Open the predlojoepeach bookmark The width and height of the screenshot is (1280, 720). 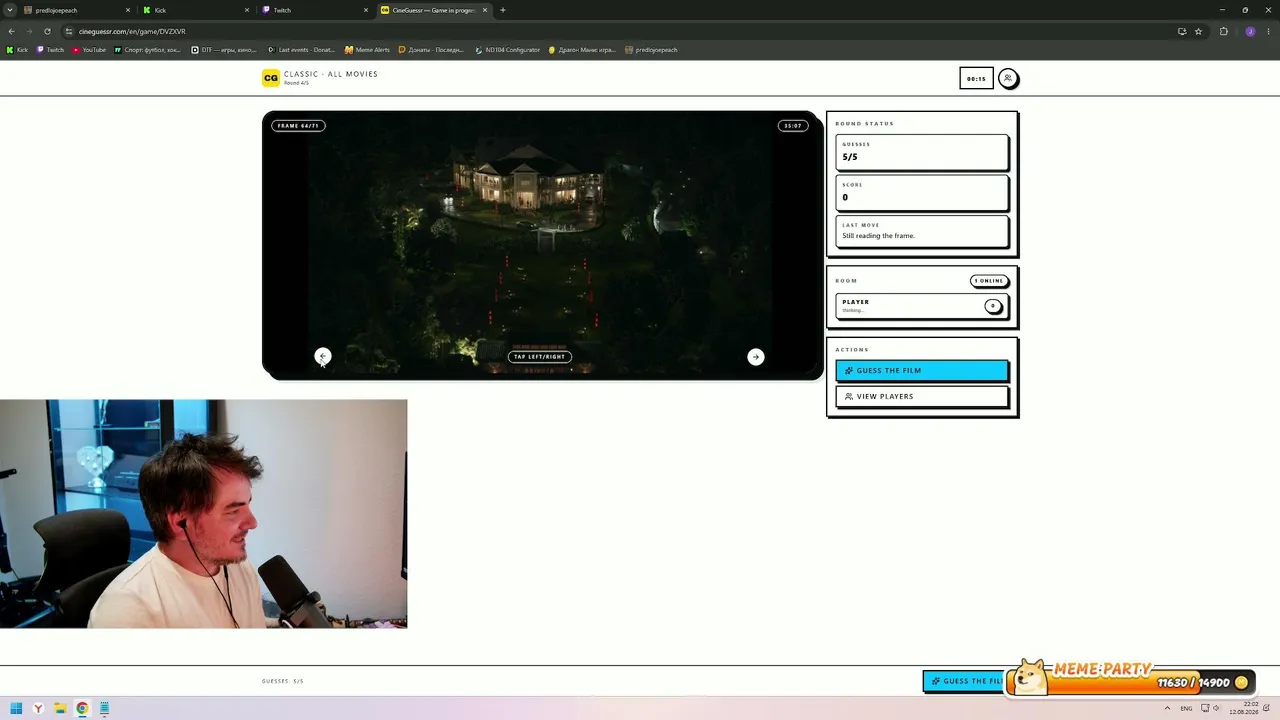point(652,50)
